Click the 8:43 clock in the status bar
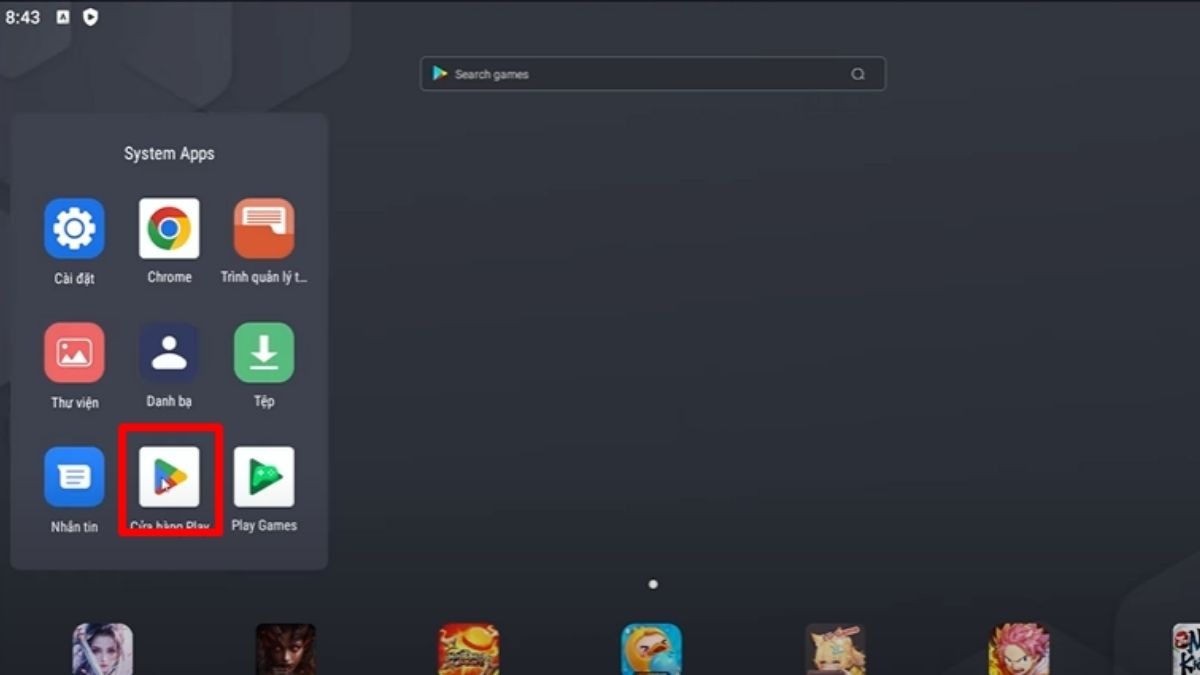The image size is (1200, 675). tap(23, 17)
